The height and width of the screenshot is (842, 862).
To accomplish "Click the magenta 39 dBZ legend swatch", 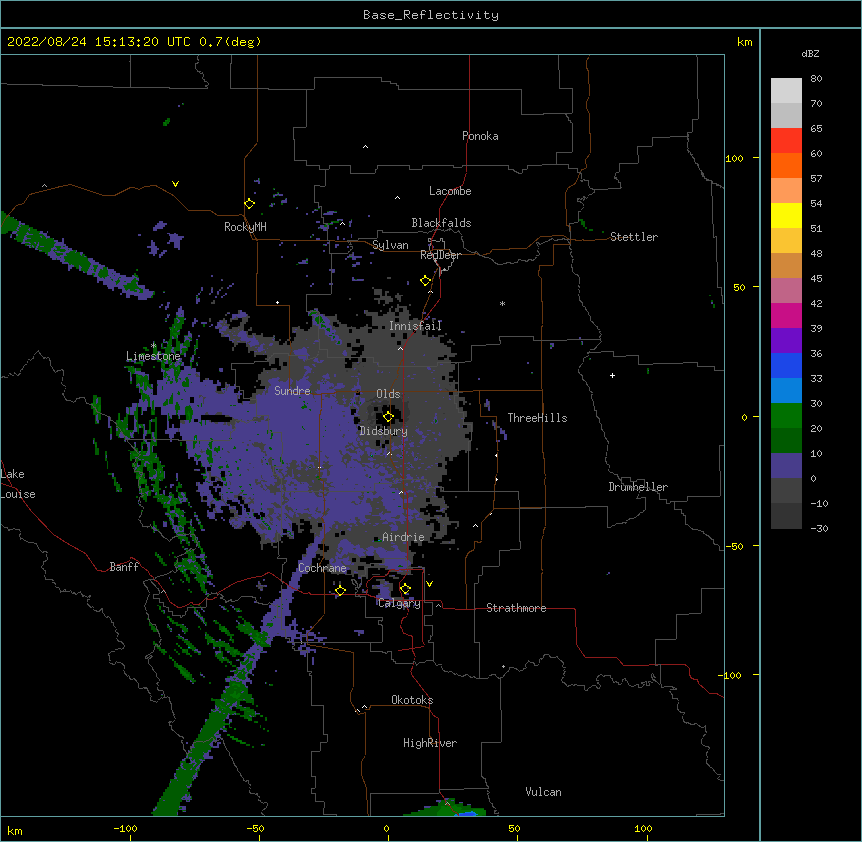I will (x=786, y=315).
